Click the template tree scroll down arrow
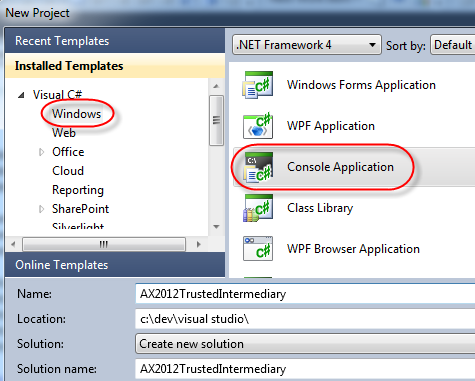The height and width of the screenshot is (381, 475). pos(216,227)
